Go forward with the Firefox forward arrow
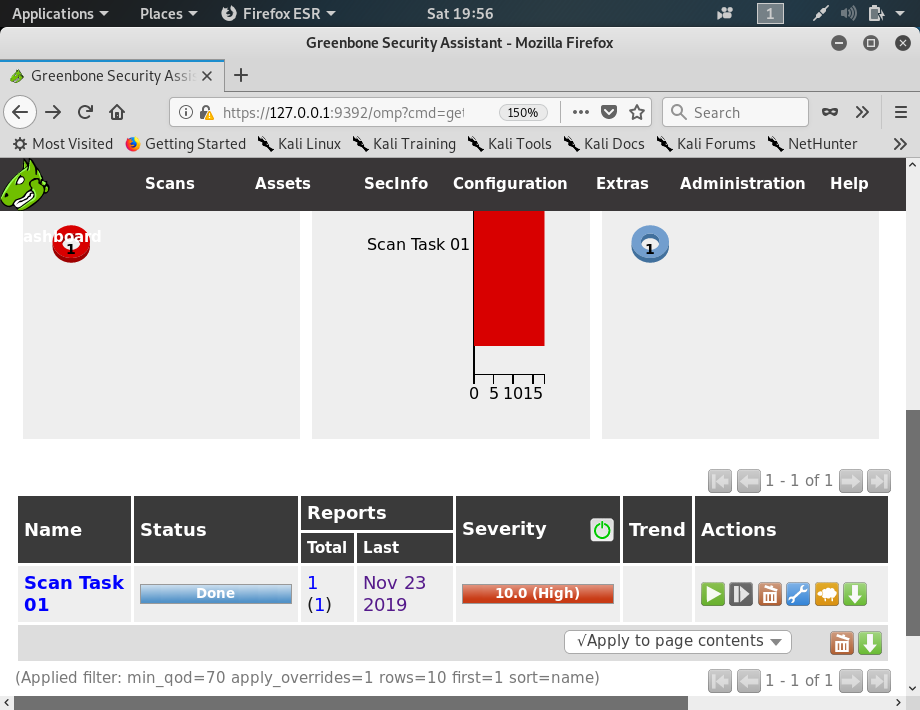The image size is (920, 710). tap(53, 112)
